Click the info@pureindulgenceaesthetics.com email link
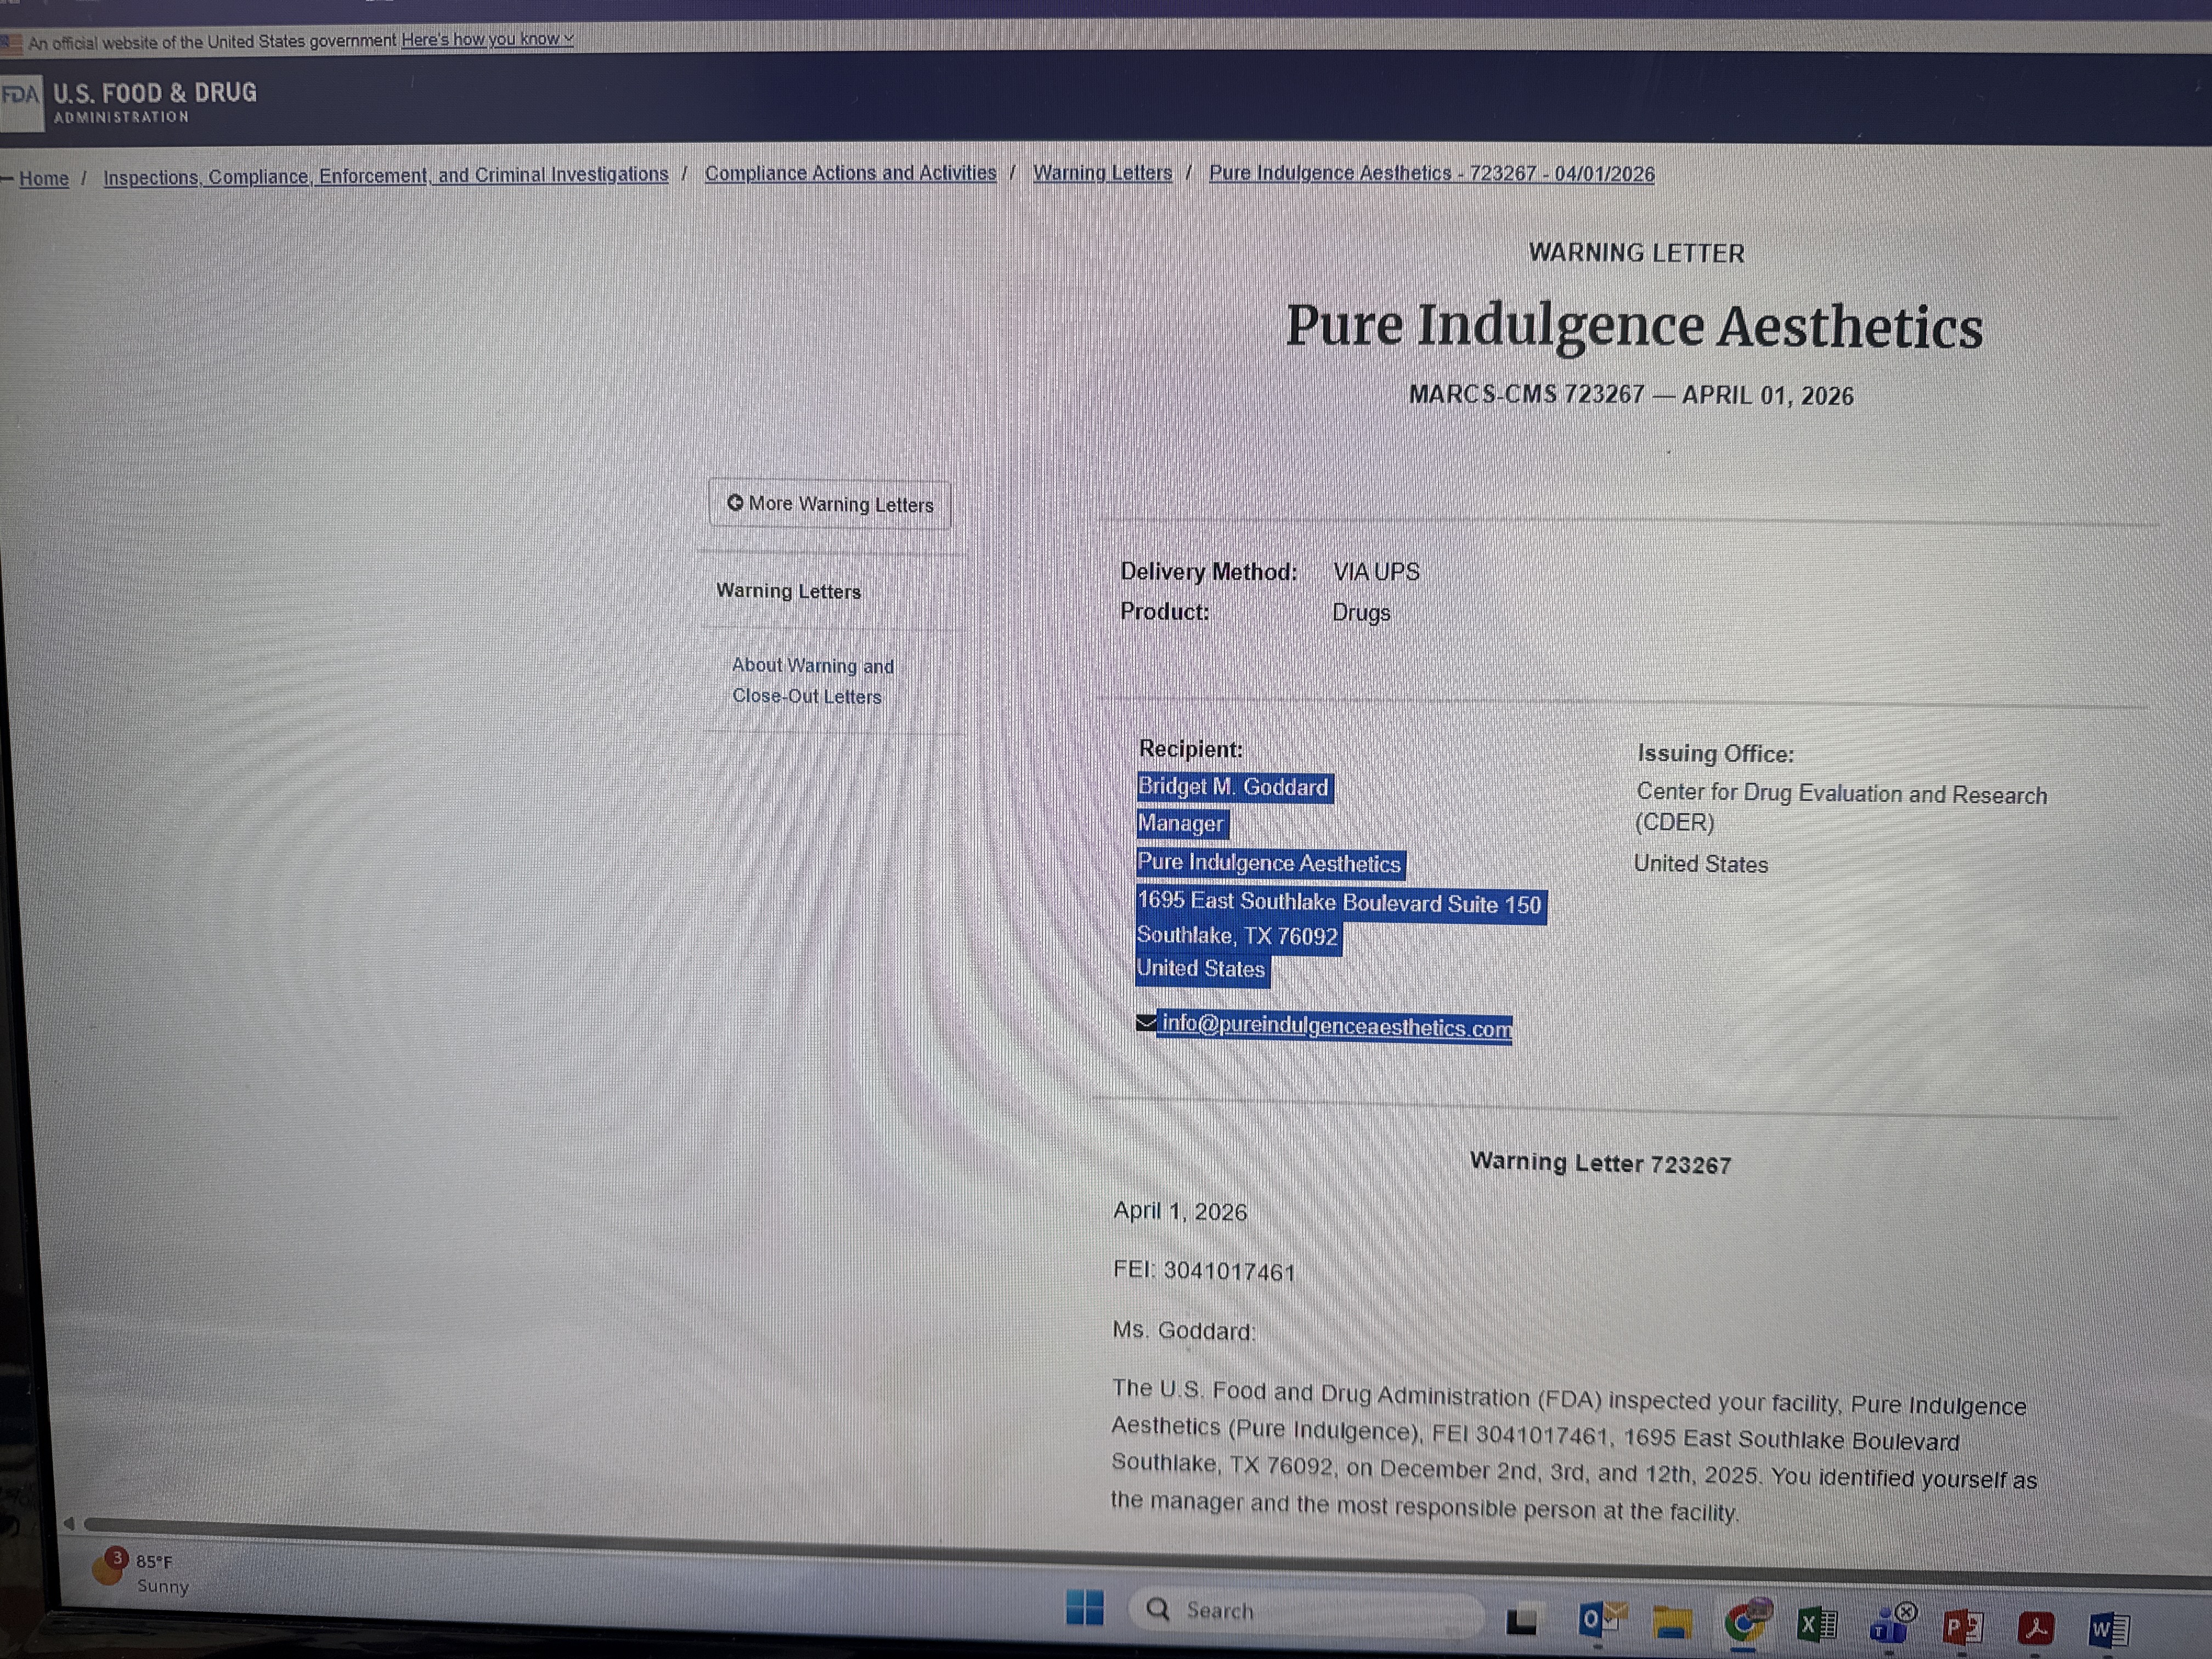2212x1659 pixels. [1336, 1026]
